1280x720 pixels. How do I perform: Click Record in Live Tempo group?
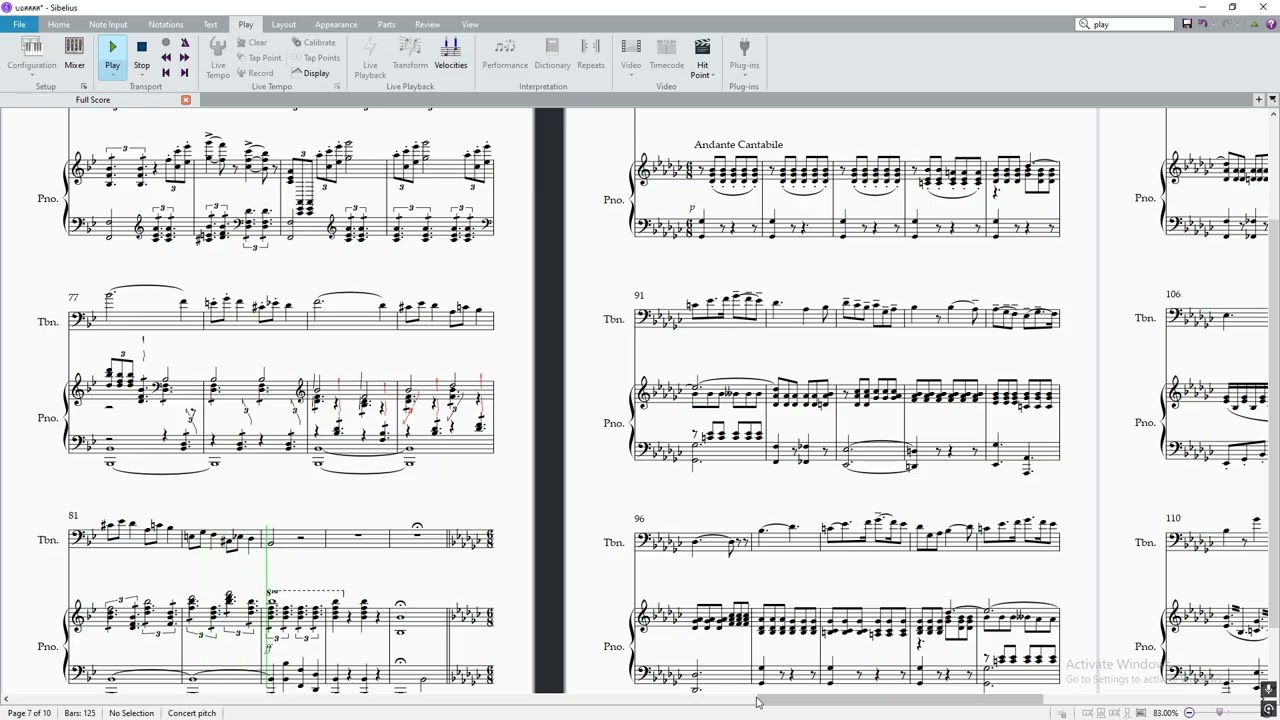[x=255, y=73]
